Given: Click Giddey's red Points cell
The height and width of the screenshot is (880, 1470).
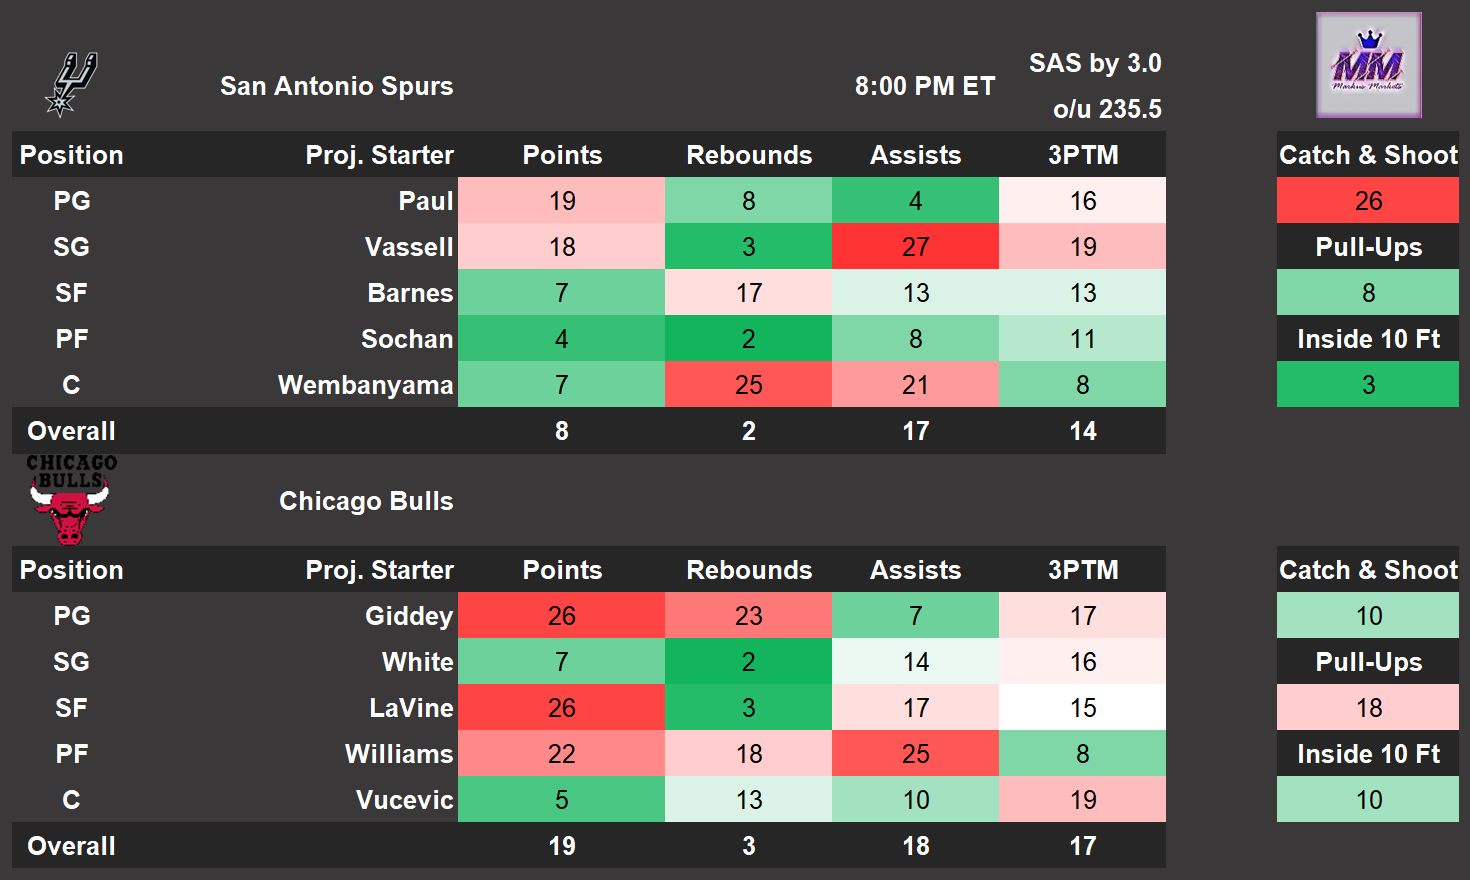Looking at the screenshot, I should [x=561, y=616].
